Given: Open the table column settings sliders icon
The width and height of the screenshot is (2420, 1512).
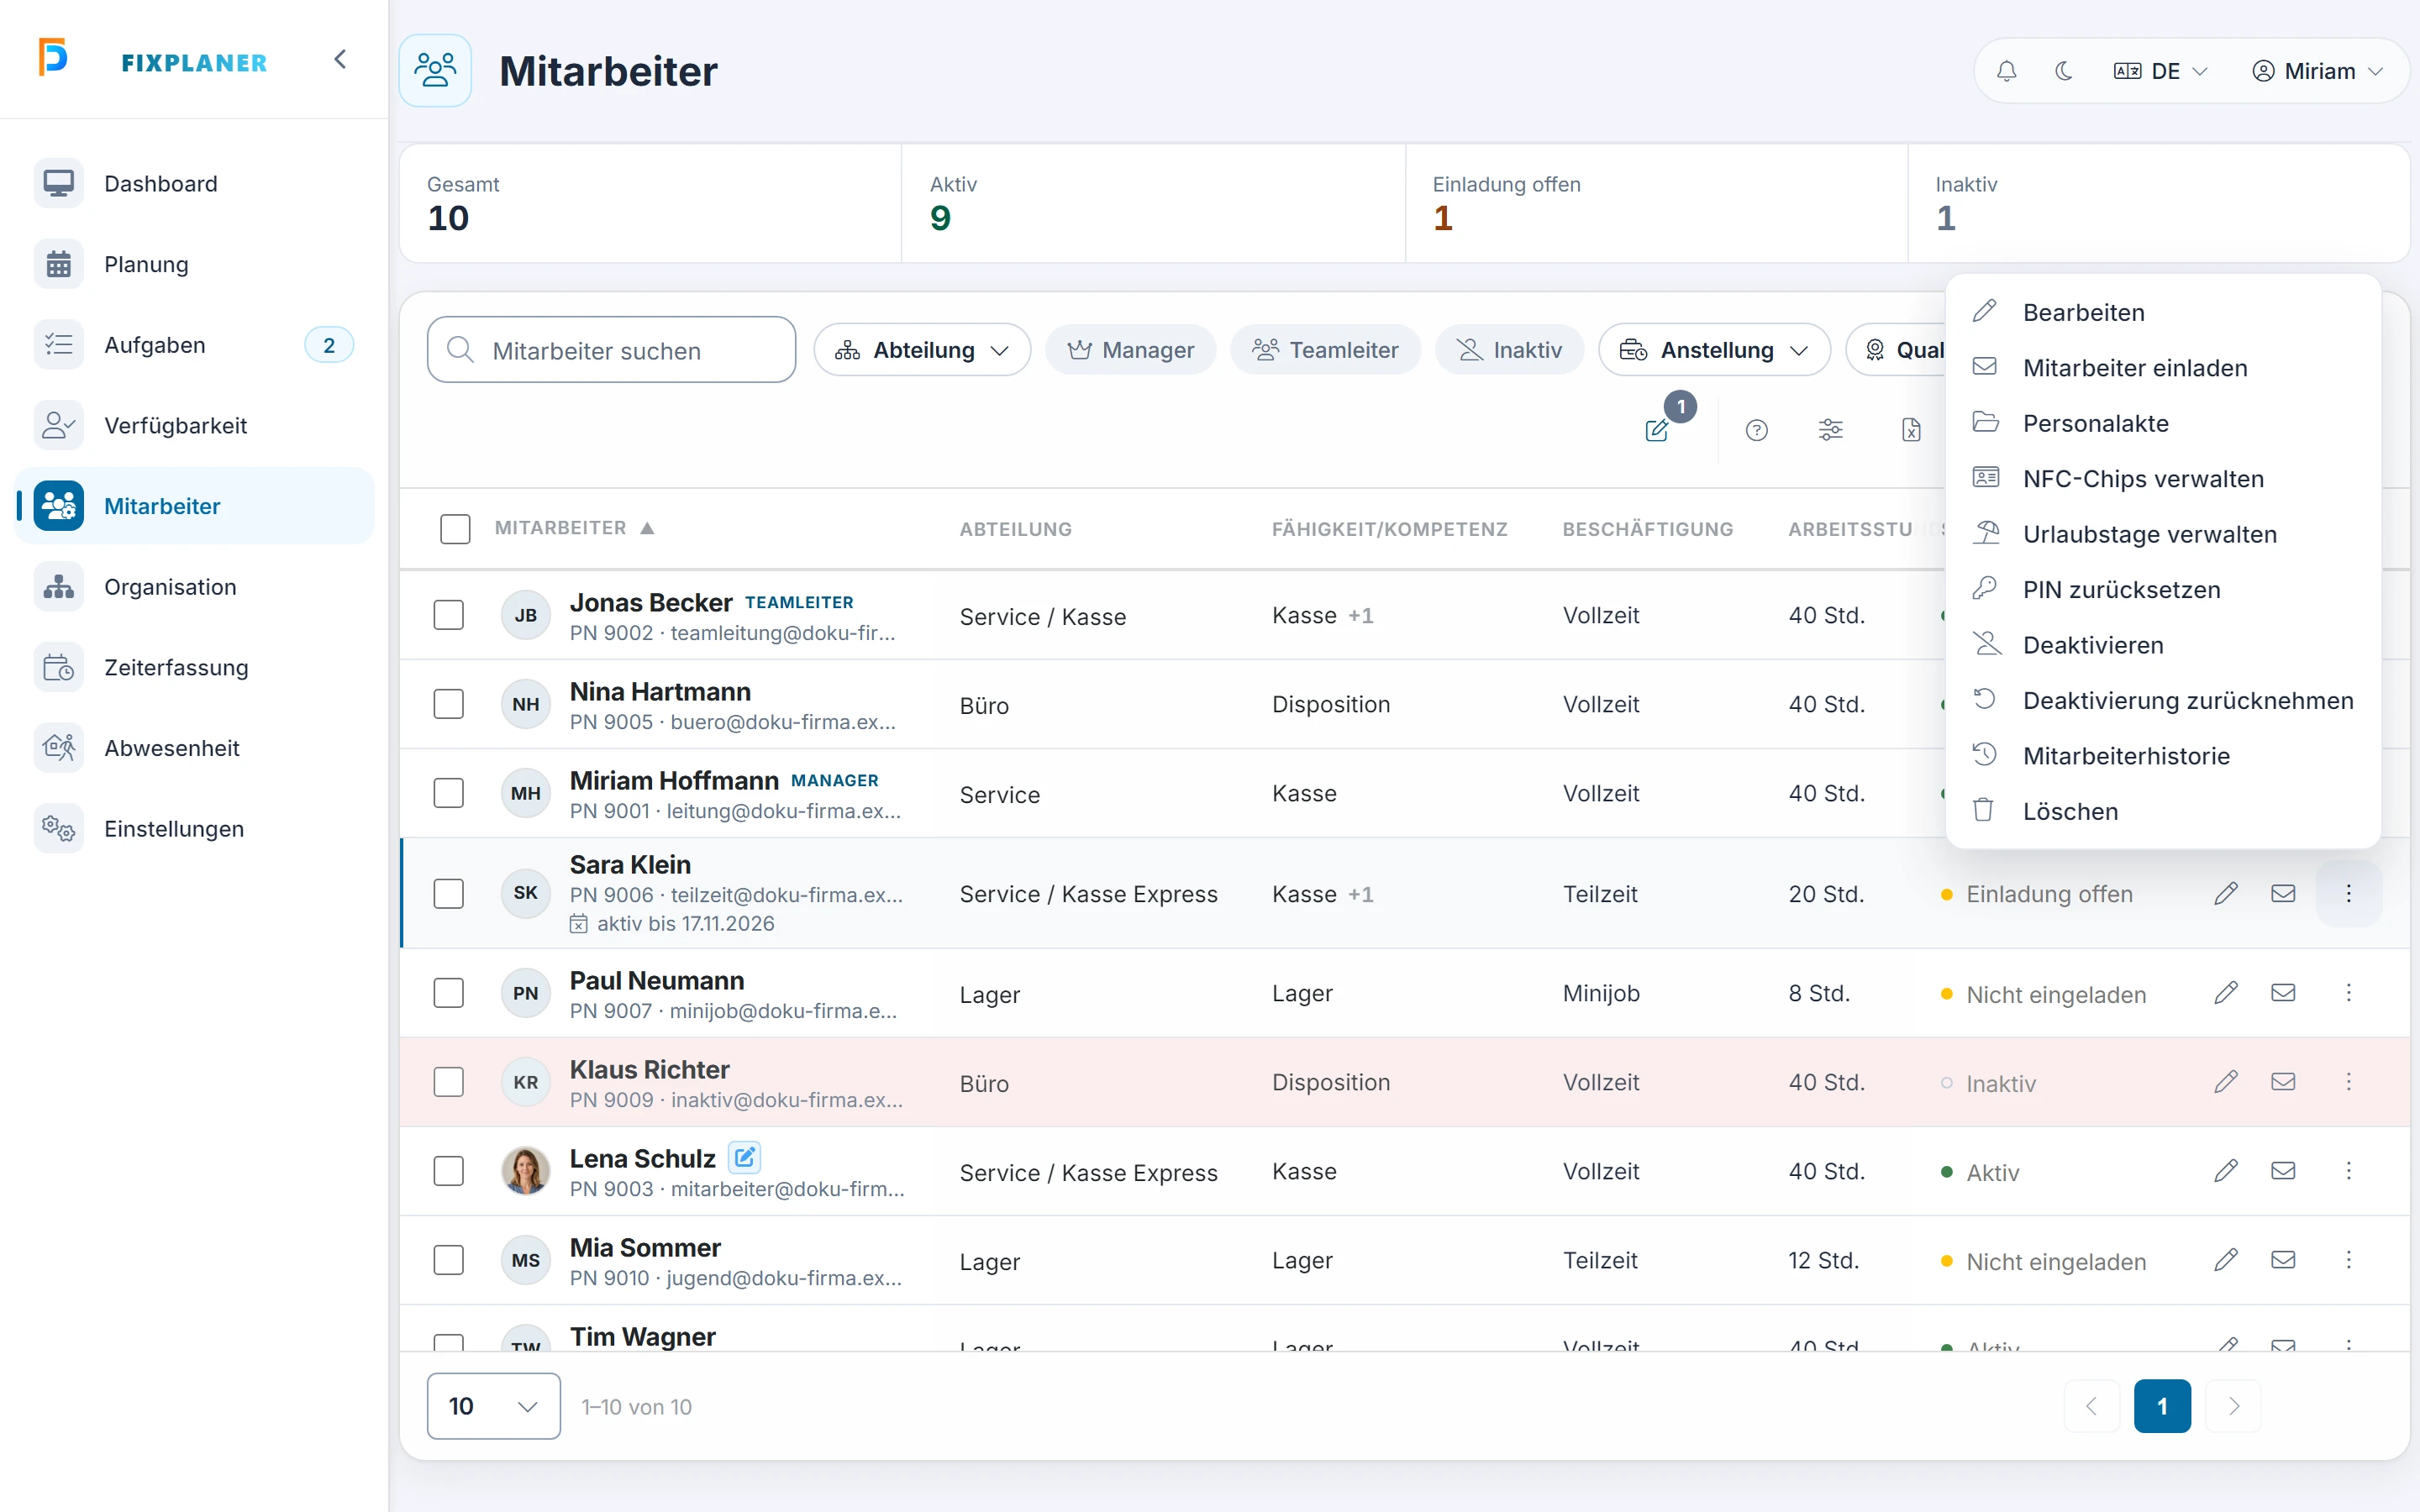Looking at the screenshot, I should (x=1830, y=430).
